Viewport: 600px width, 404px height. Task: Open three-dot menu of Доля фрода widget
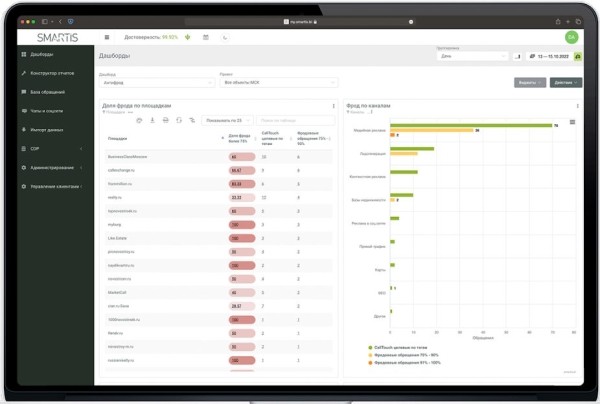click(333, 104)
